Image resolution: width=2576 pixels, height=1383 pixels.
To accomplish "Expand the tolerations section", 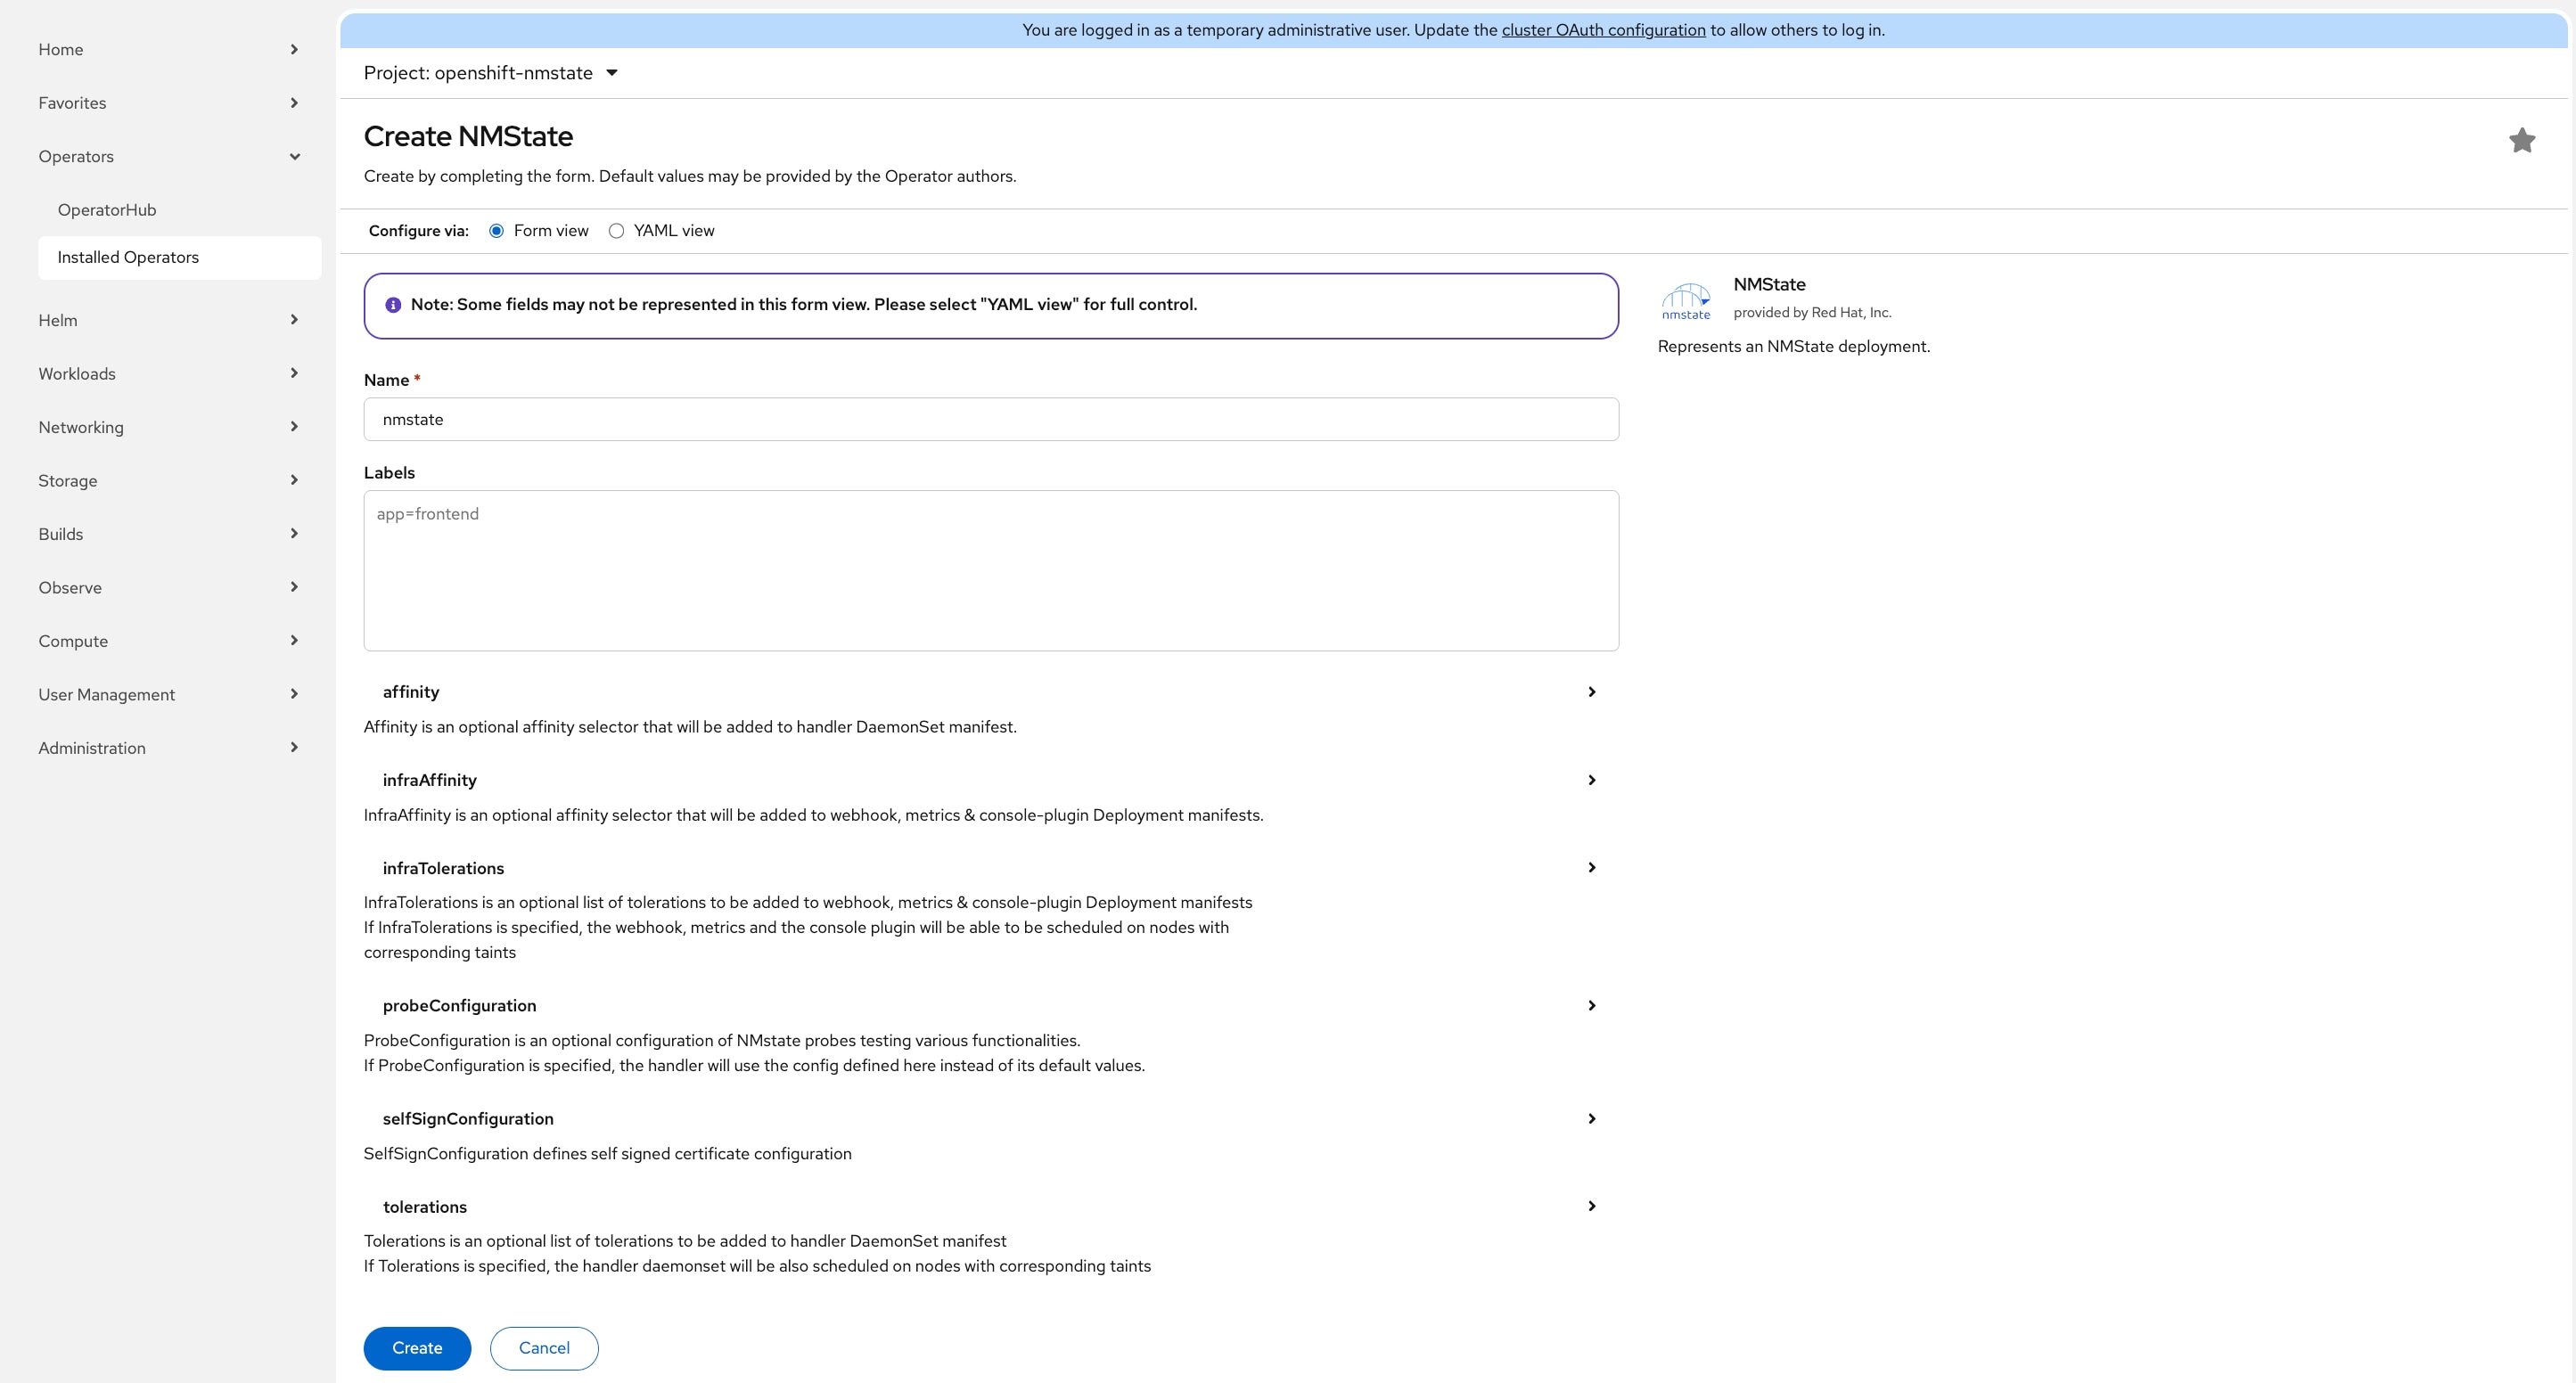I will [x=990, y=1206].
